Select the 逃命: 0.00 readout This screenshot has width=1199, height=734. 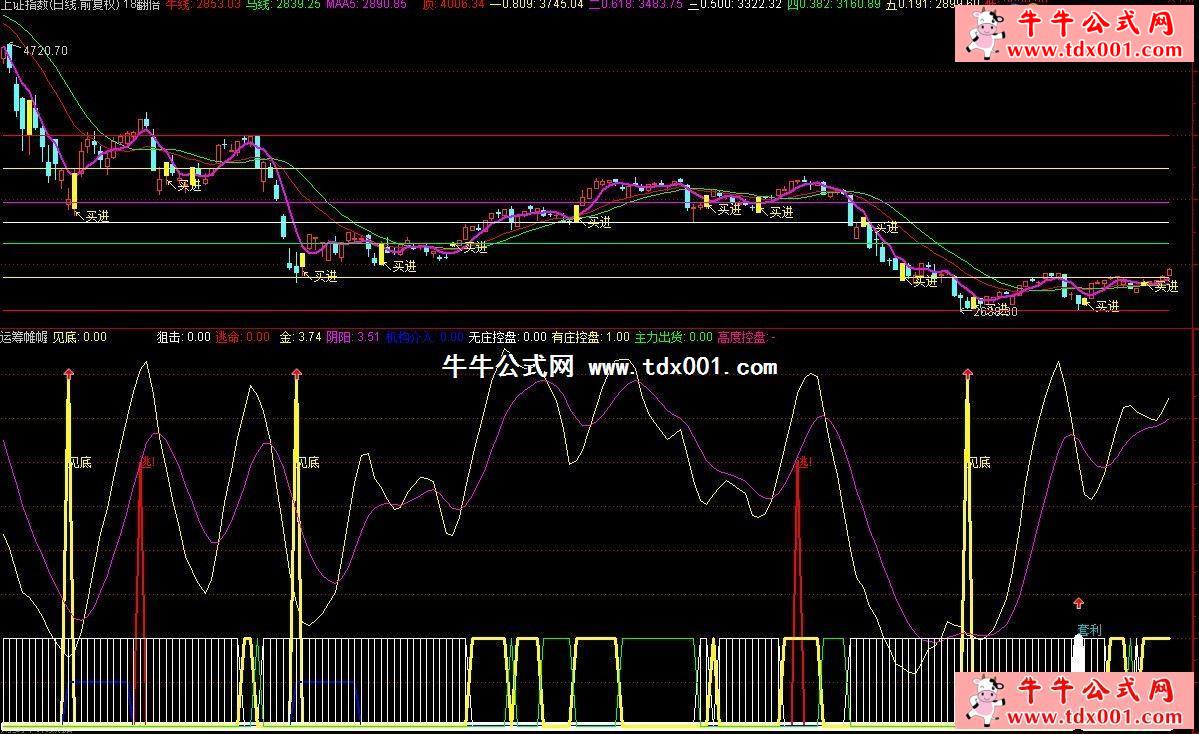point(242,337)
